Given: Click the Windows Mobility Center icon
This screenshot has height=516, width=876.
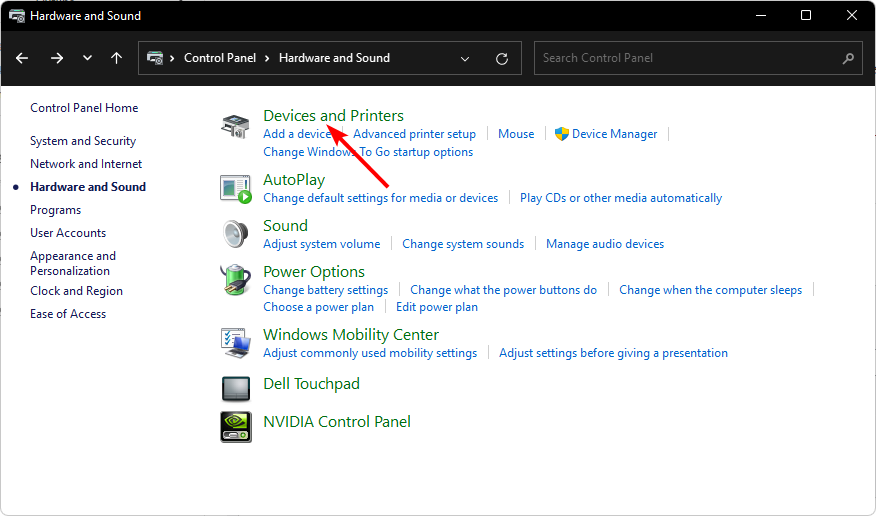Looking at the screenshot, I should tap(235, 342).
